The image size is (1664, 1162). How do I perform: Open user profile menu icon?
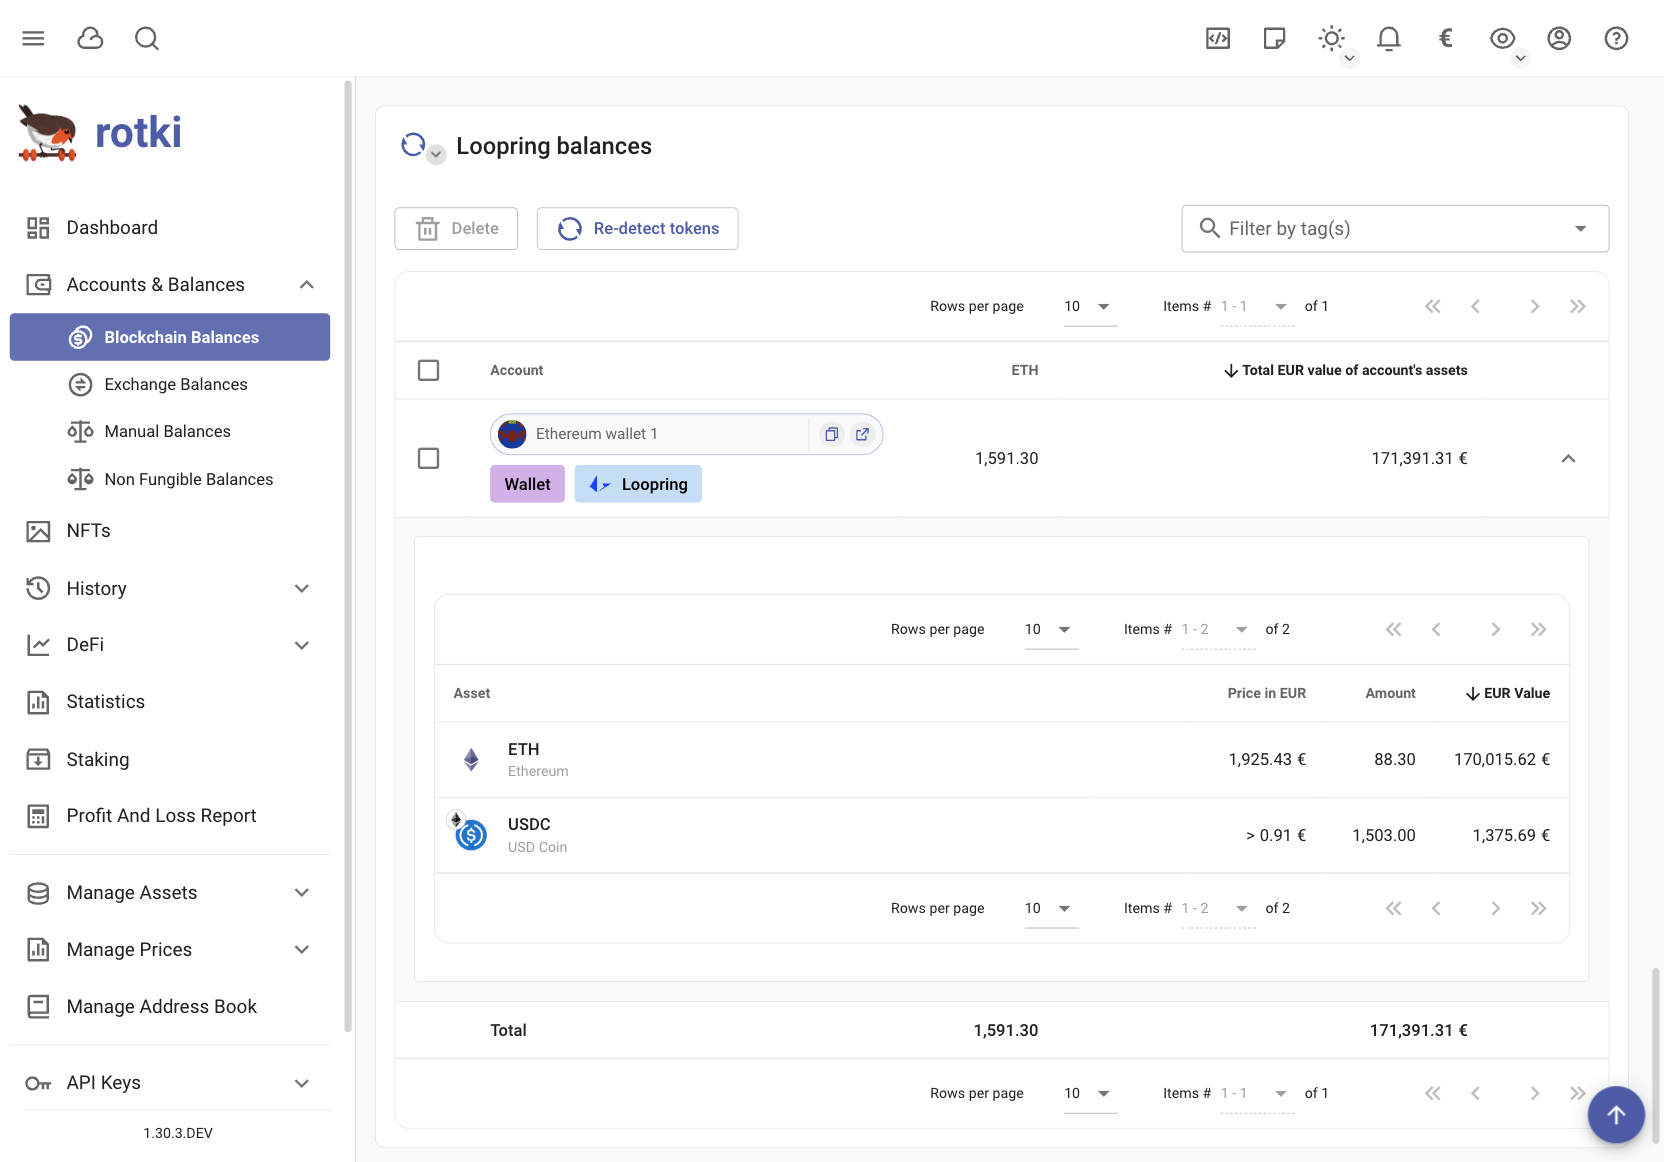pos(1559,38)
